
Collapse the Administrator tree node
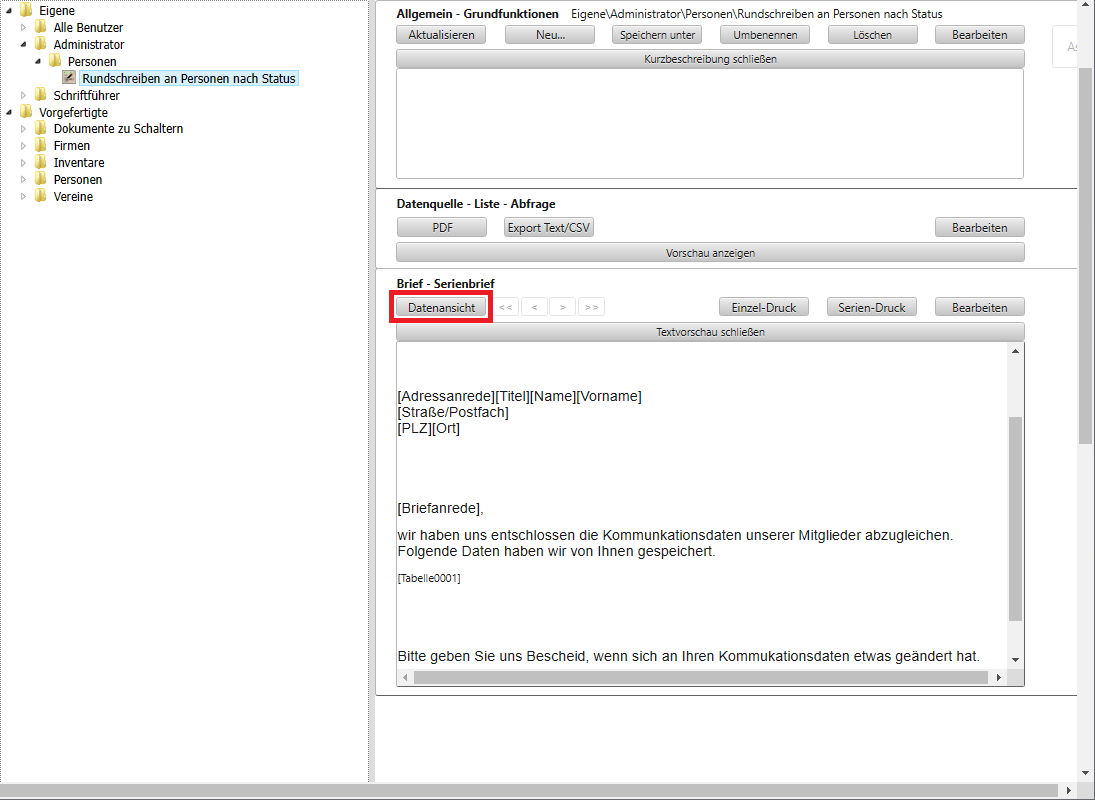[24, 45]
